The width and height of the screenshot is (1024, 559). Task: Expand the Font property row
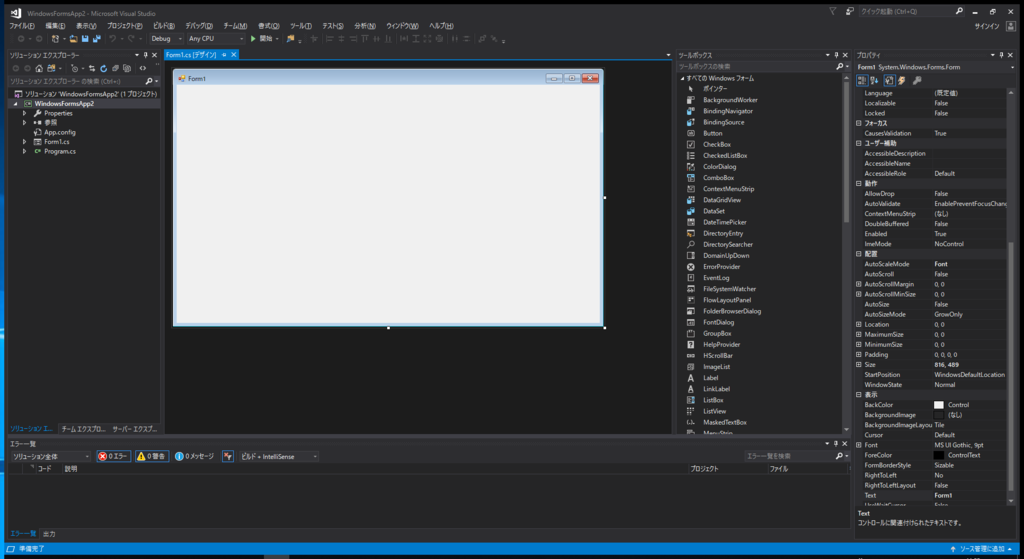pos(859,445)
